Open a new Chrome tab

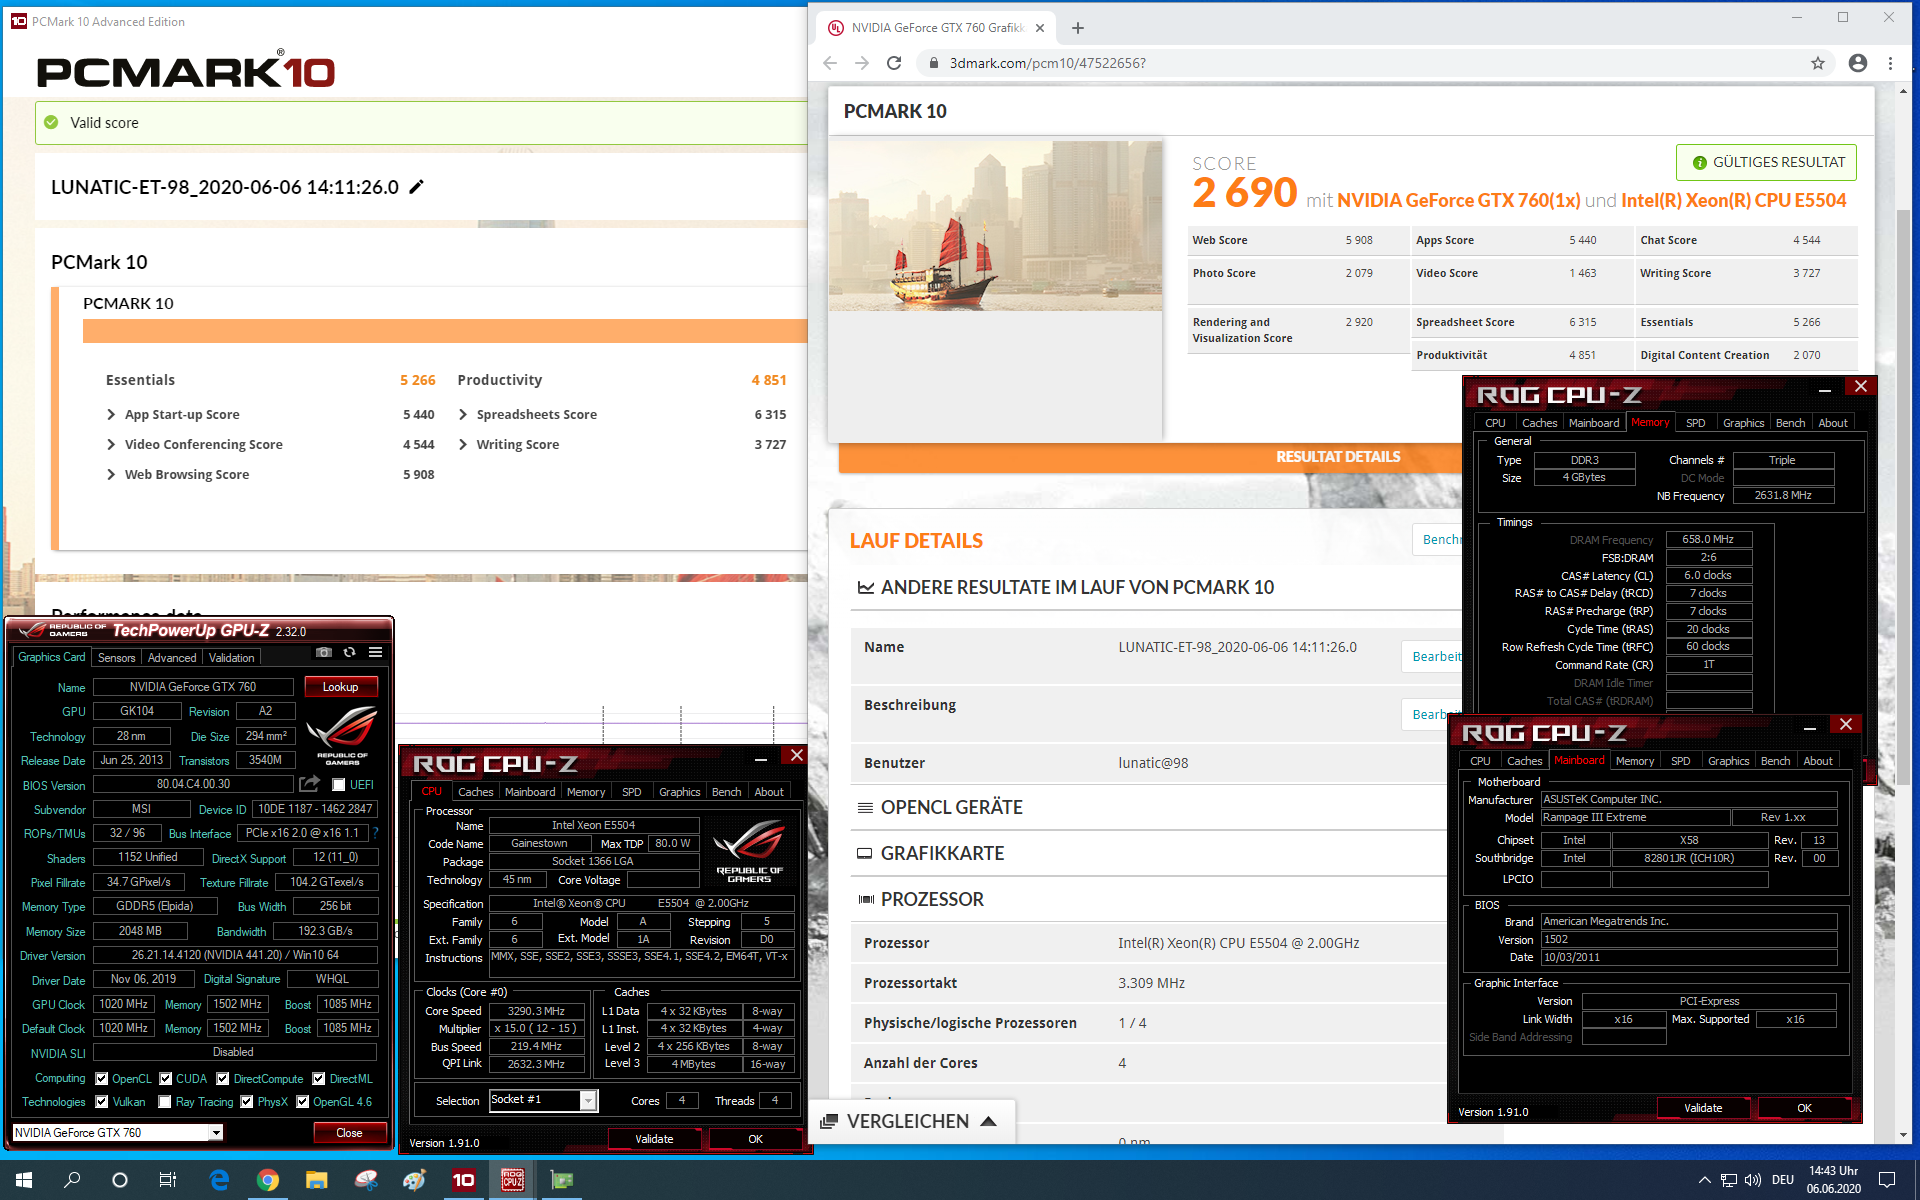1077,28
